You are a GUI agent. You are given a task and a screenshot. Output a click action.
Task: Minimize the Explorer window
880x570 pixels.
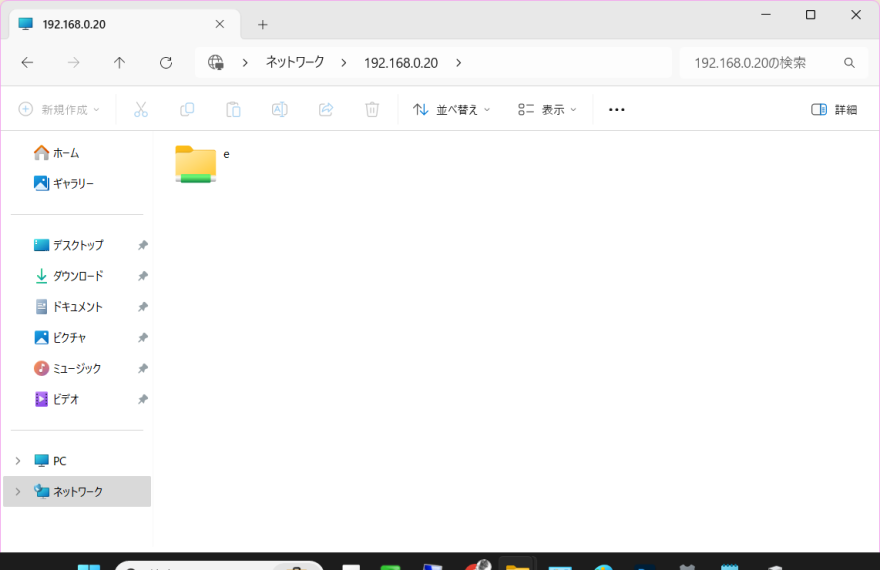pos(766,15)
